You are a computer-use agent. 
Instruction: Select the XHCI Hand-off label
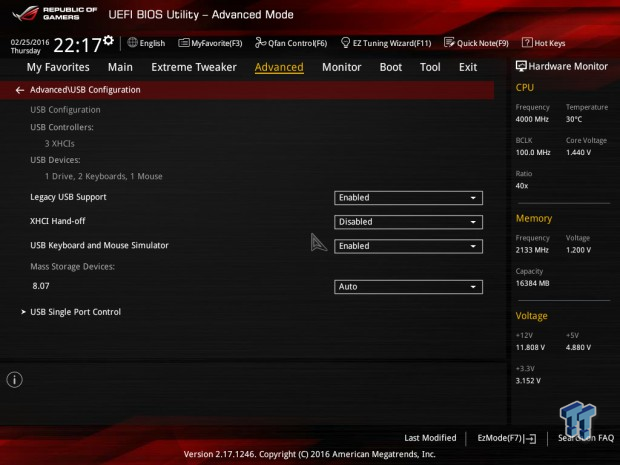(x=58, y=221)
